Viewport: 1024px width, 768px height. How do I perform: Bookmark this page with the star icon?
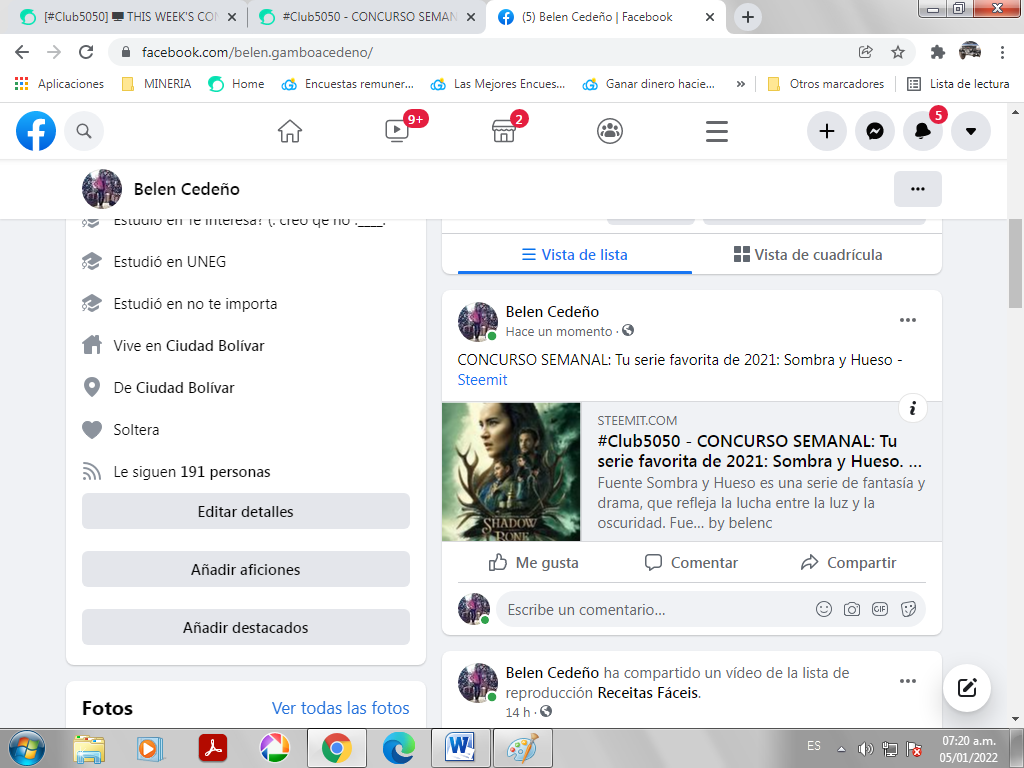click(x=898, y=52)
